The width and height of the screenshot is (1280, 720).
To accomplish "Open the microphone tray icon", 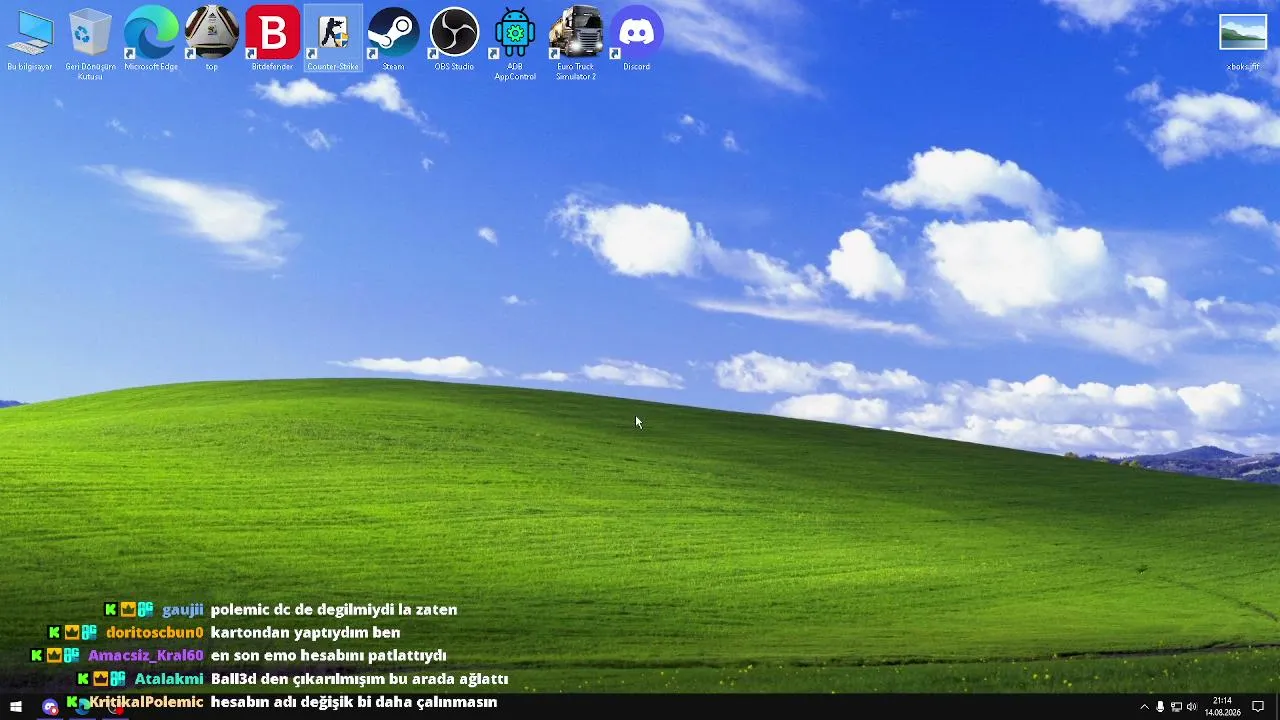I will pyautogui.click(x=1160, y=707).
